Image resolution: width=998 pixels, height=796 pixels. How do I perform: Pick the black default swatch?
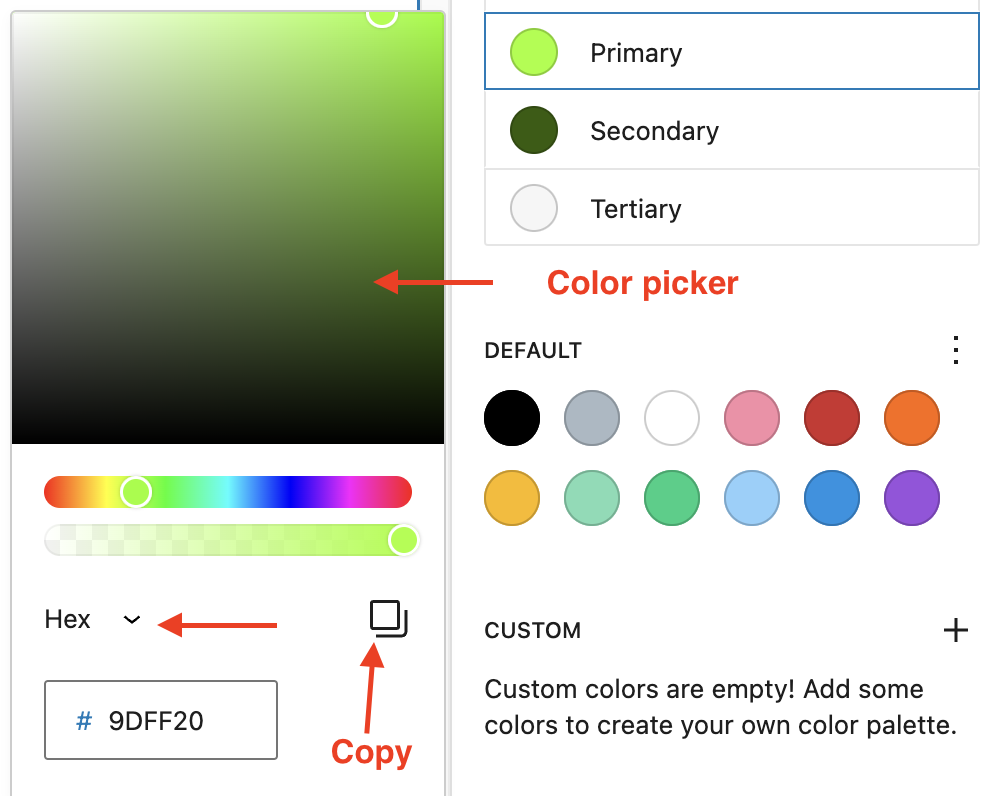[511, 418]
